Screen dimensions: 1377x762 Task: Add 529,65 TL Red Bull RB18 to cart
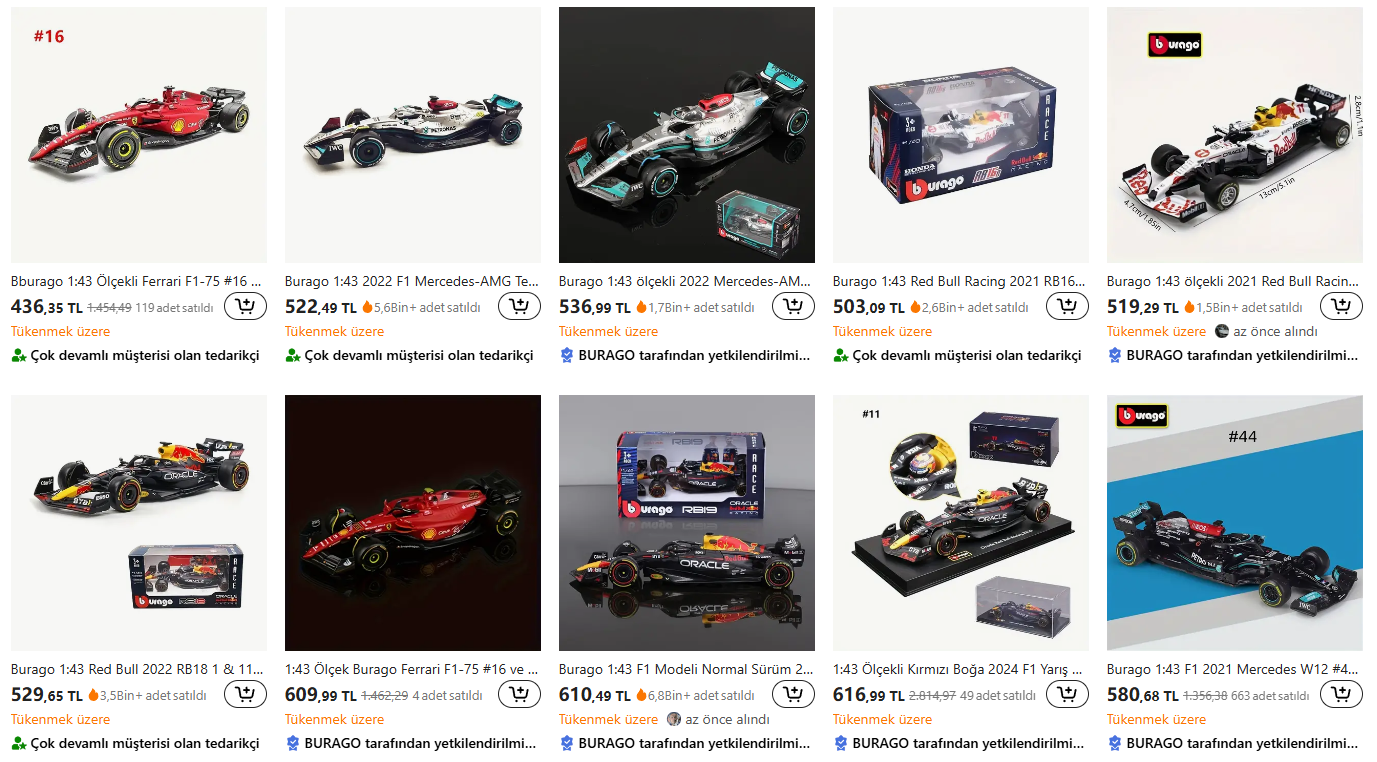245,694
